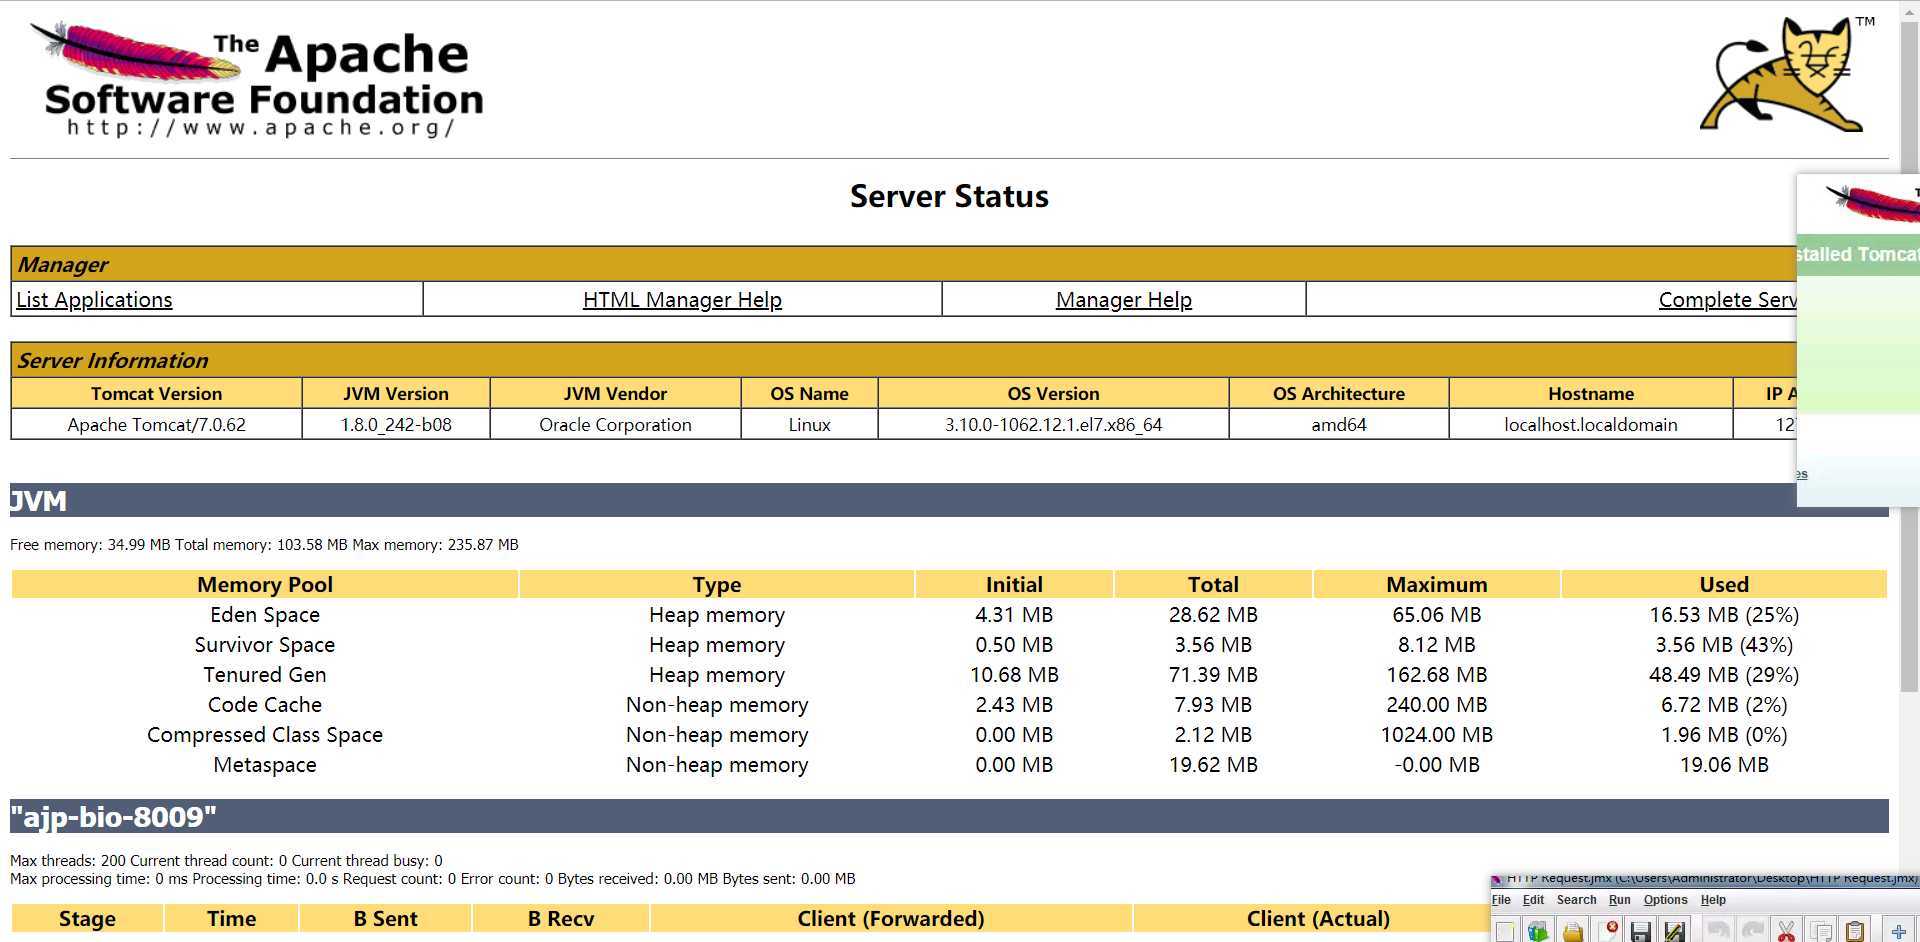
Task: Click the blue plus Expand icon in JMeter
Action: pyautogui.click(x=1898, y=931)
